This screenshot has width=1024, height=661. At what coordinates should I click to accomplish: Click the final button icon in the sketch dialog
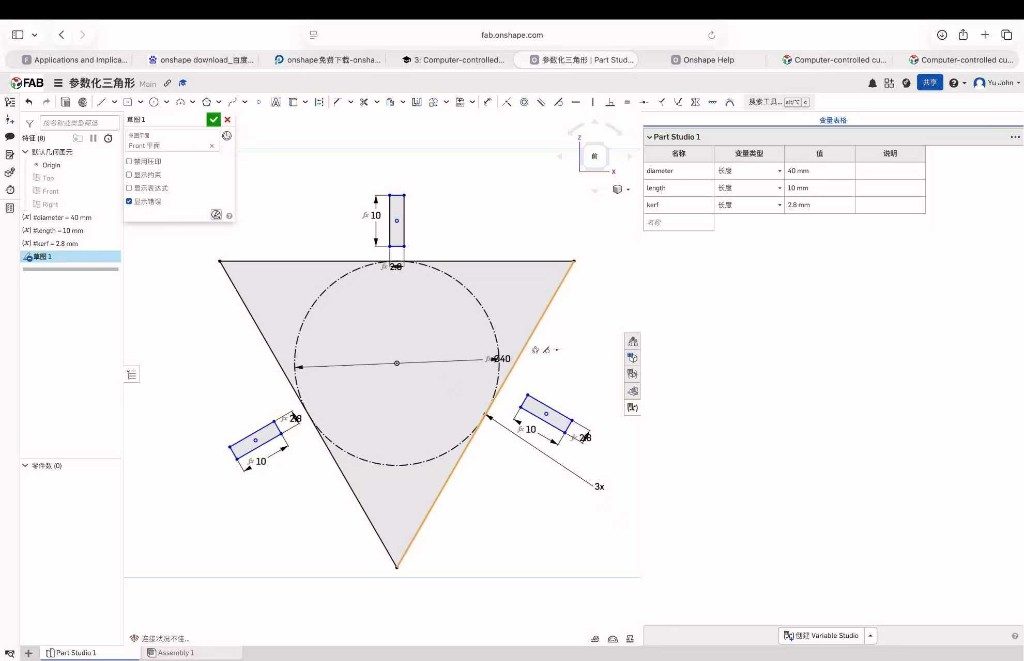tap(216, 215)
